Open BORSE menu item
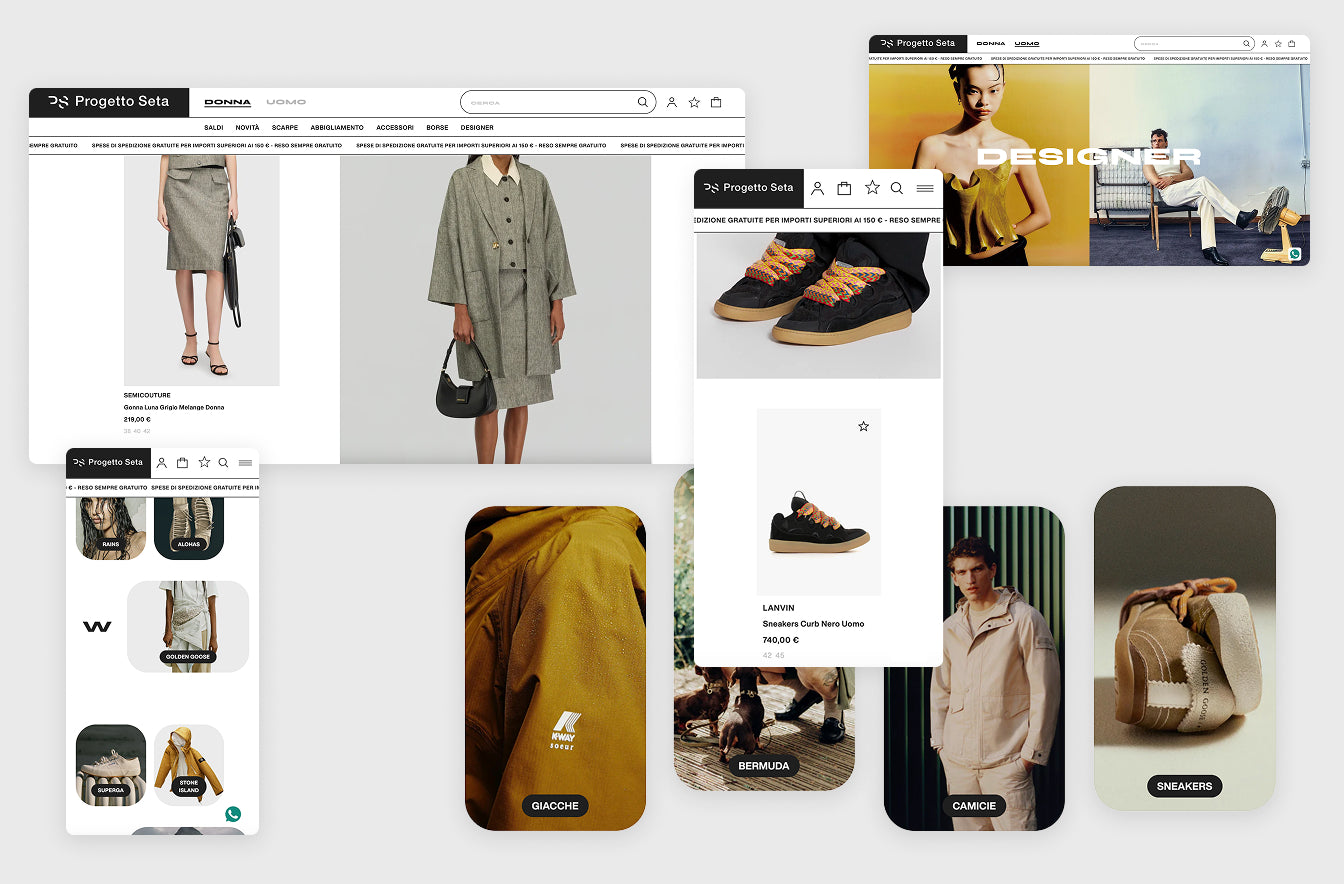 point(437,128)
